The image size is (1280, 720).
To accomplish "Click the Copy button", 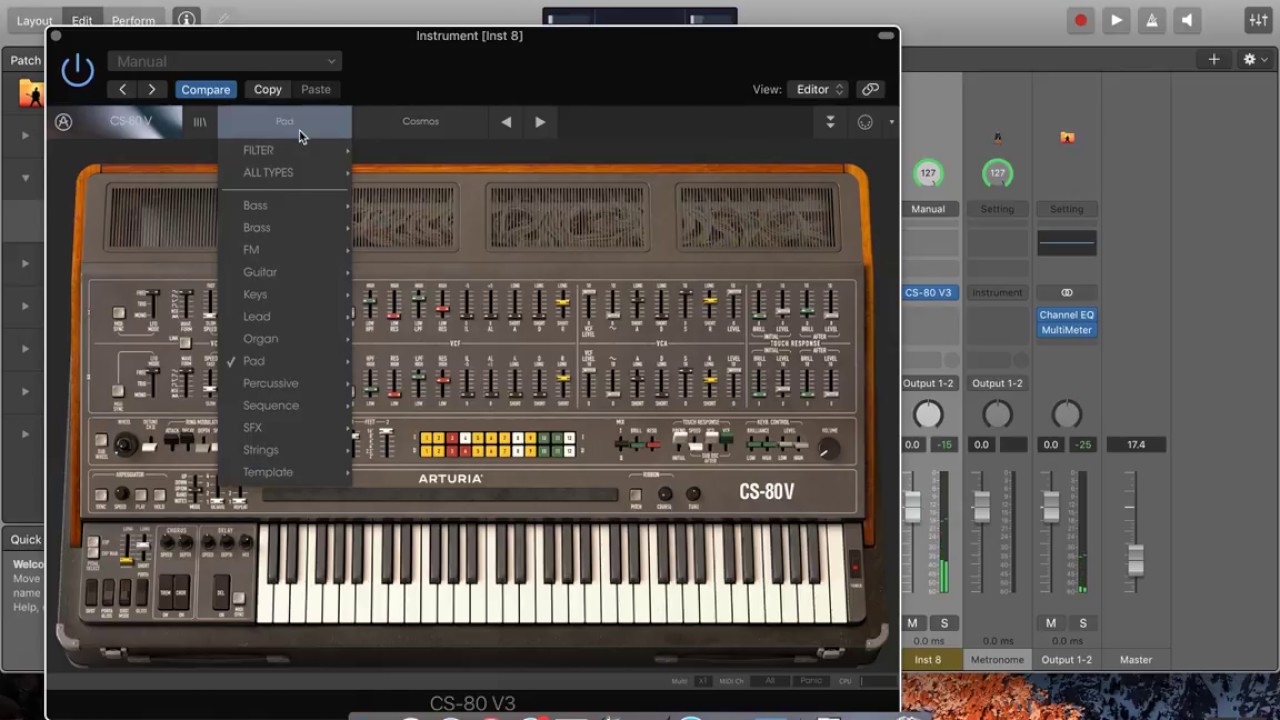I will tap(268, 89).
